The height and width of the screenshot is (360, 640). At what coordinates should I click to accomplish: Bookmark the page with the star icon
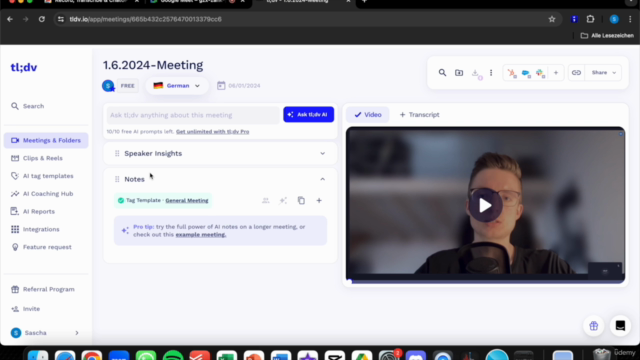(552, 19)
